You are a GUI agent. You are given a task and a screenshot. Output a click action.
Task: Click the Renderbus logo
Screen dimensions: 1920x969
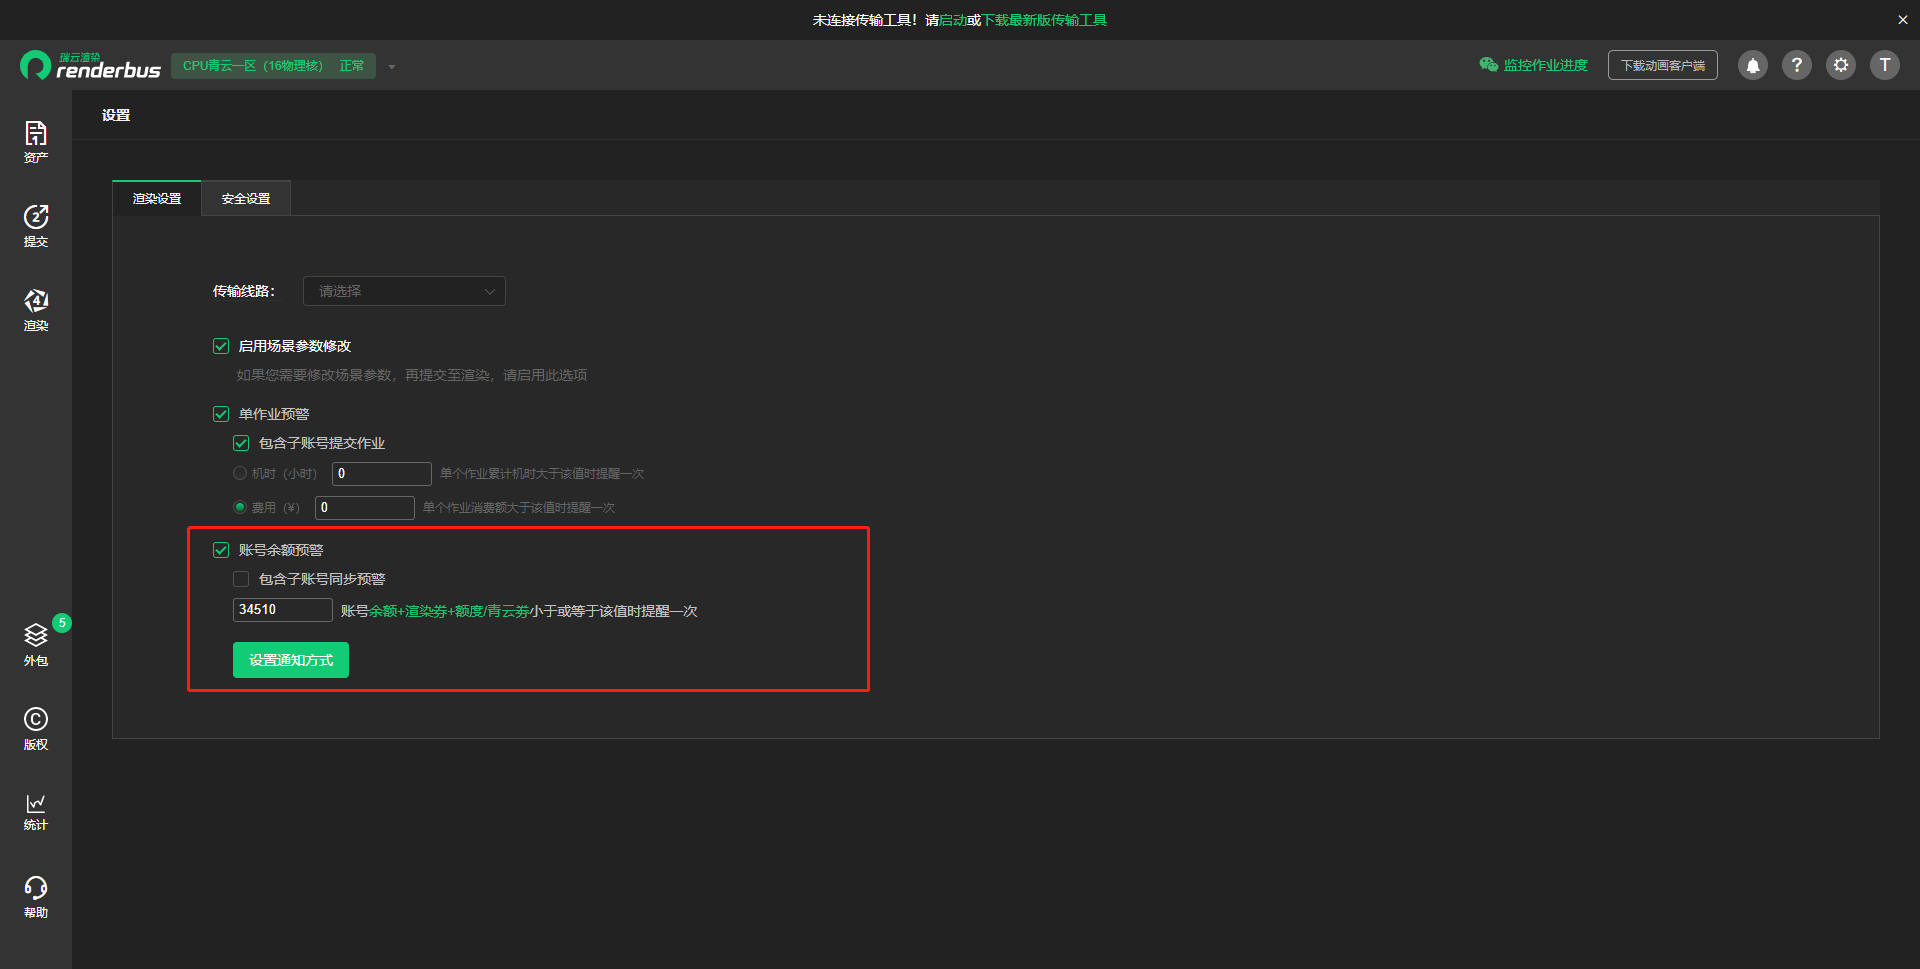[90, 66]
